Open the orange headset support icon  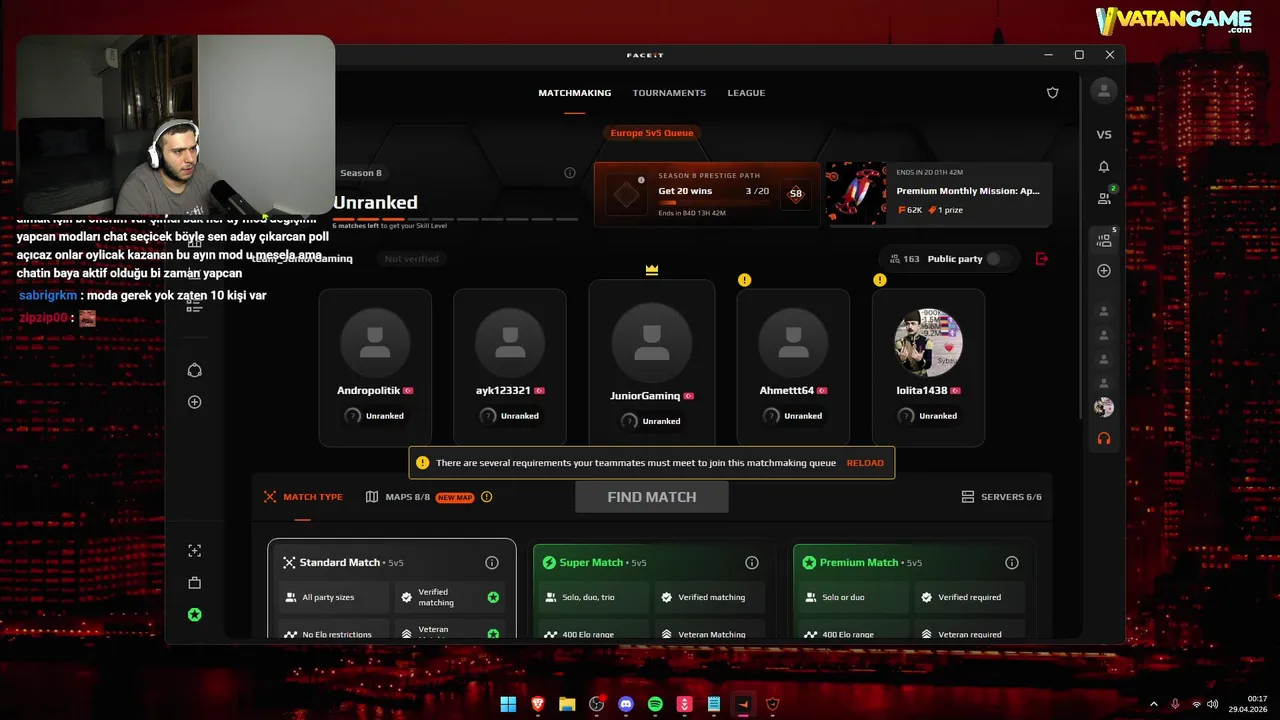[1104, 438]
